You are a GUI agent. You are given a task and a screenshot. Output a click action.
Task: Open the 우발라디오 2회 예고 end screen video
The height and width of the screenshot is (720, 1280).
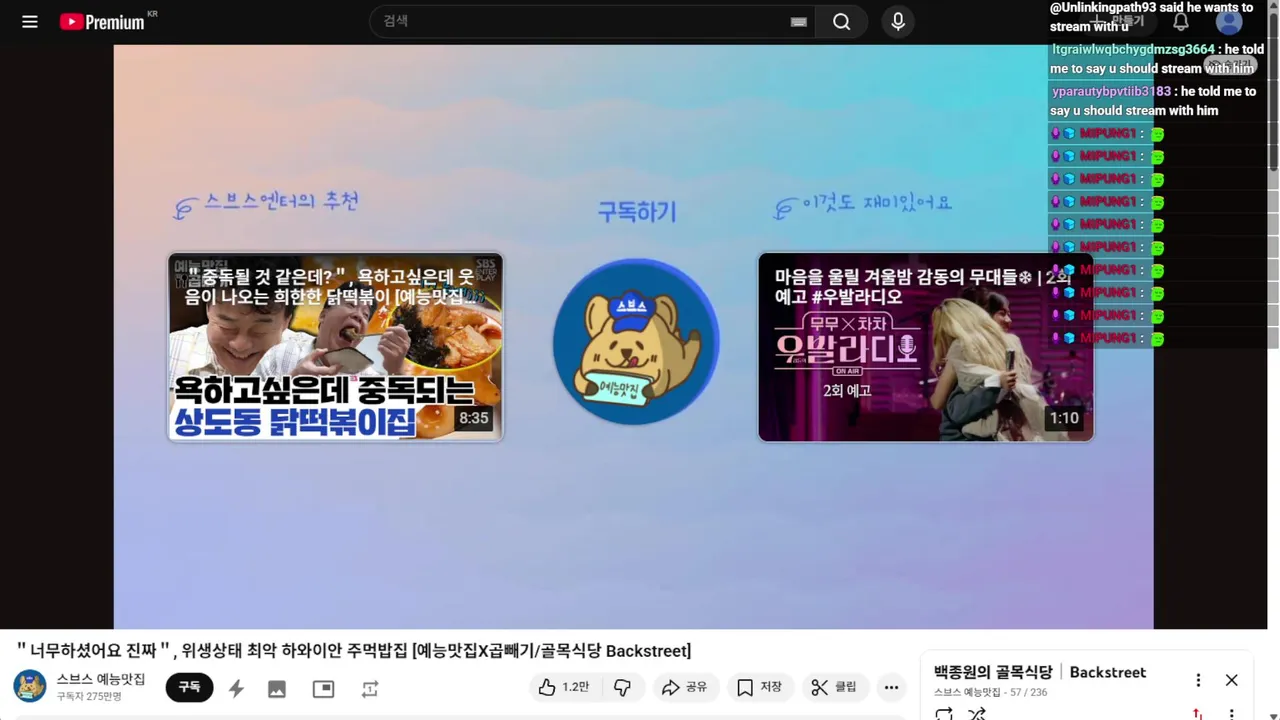click(926, 346)
